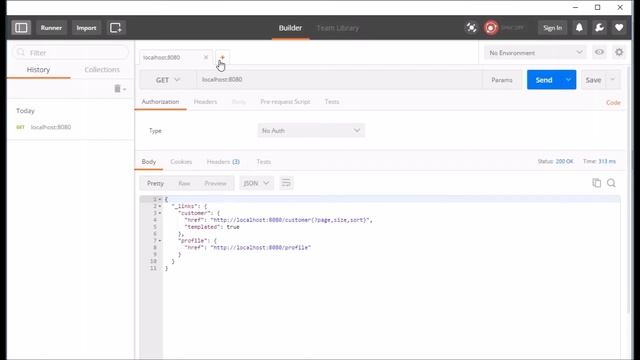Select the History sidebar tab
640x360 pixels.
[38, 70]
